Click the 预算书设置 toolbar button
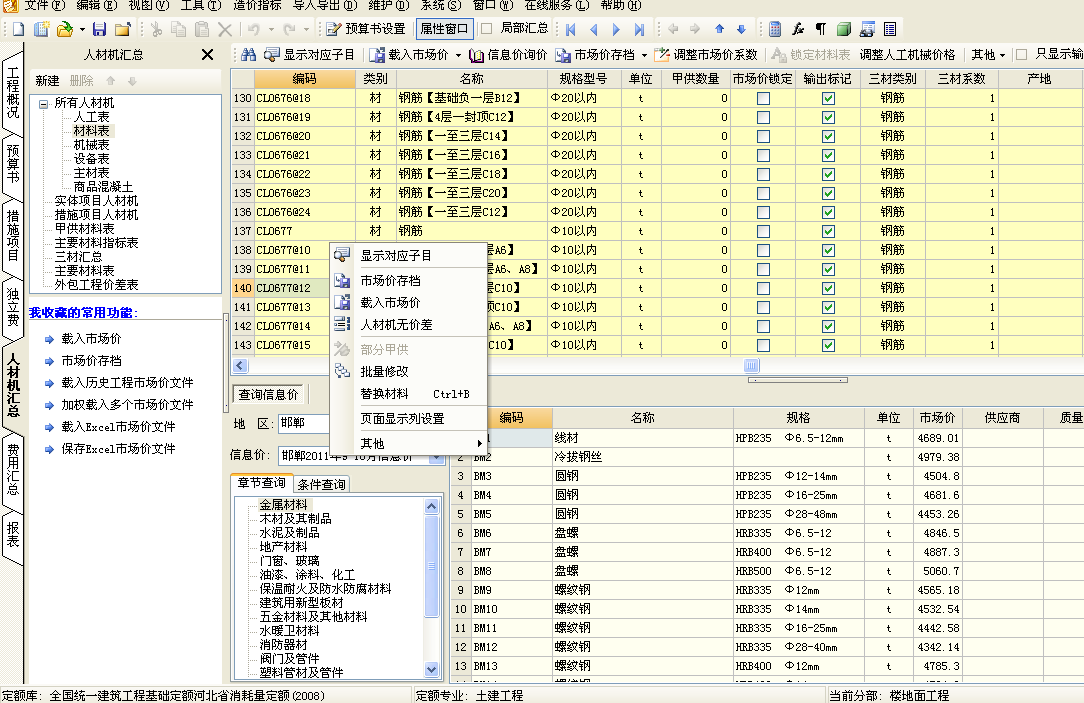Viewport: 1084px width, 703px height. (366, 29)
